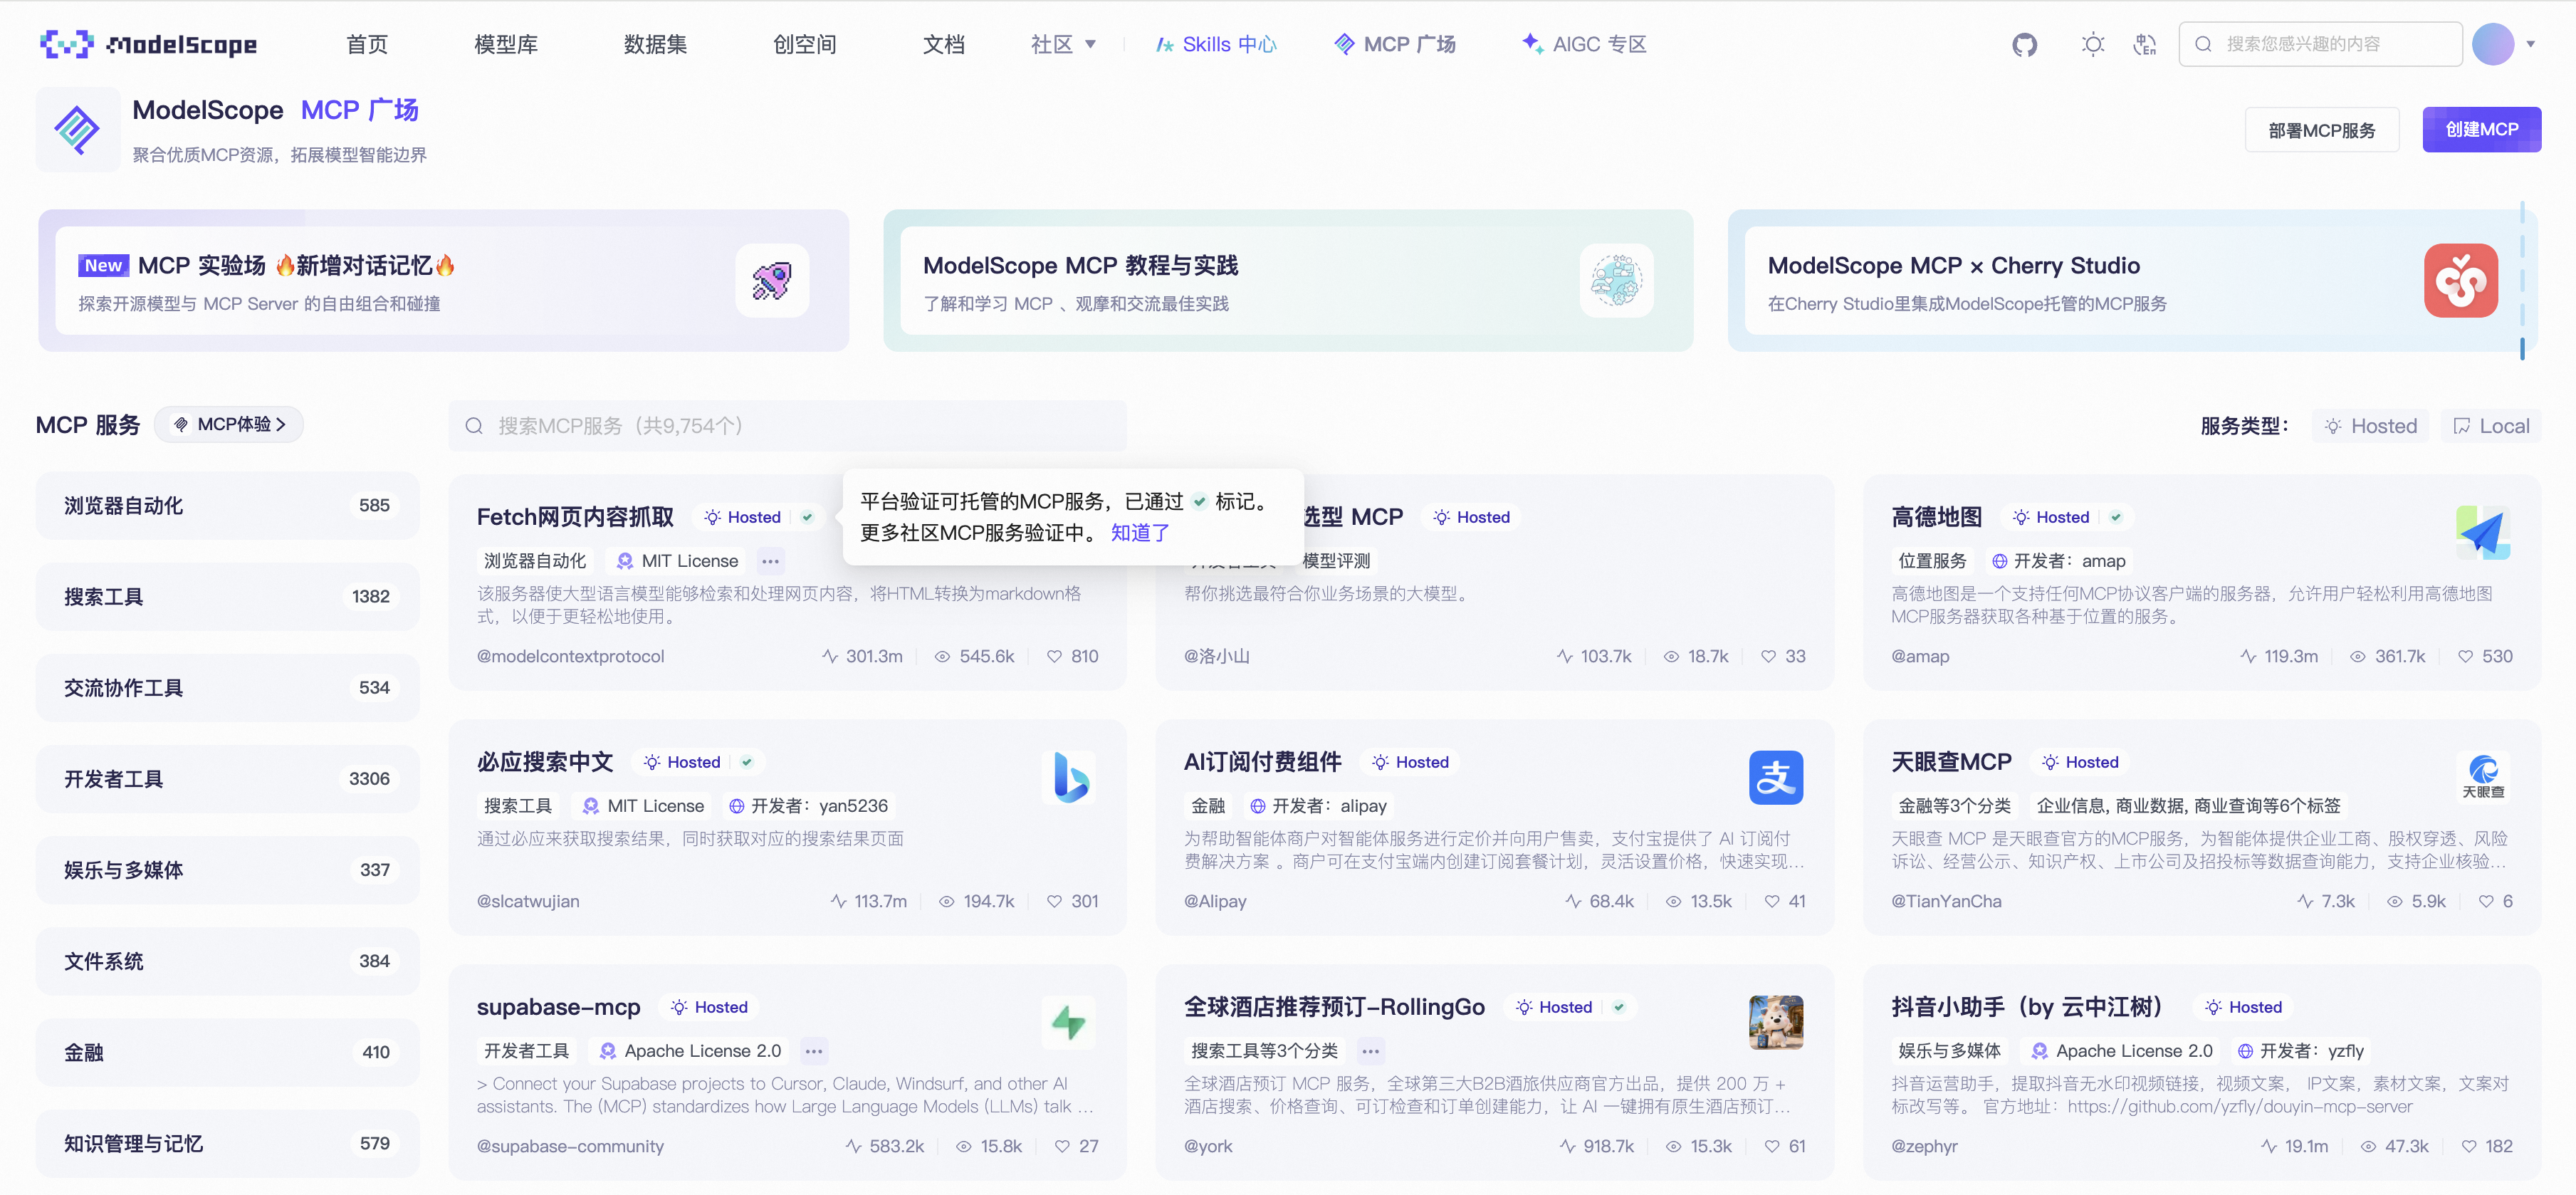
Task: Switch language with translate icon
Action: click(2144, 44)
